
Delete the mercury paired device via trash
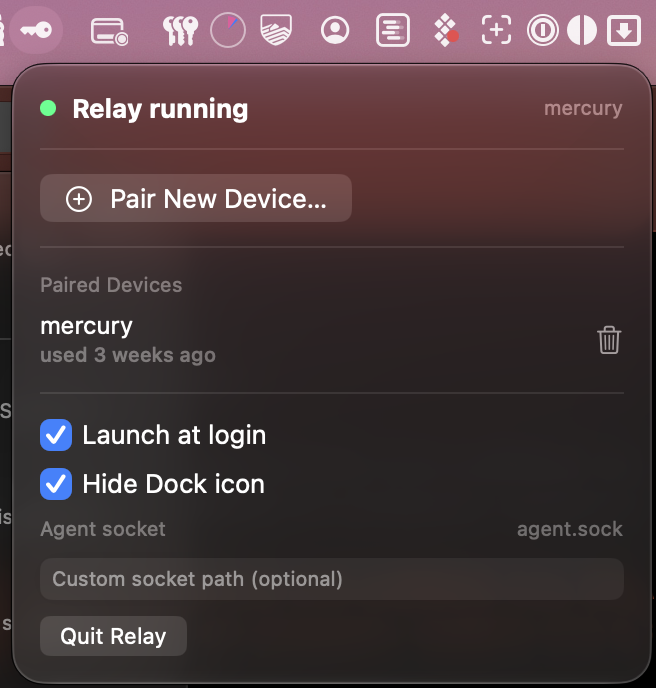609,340
